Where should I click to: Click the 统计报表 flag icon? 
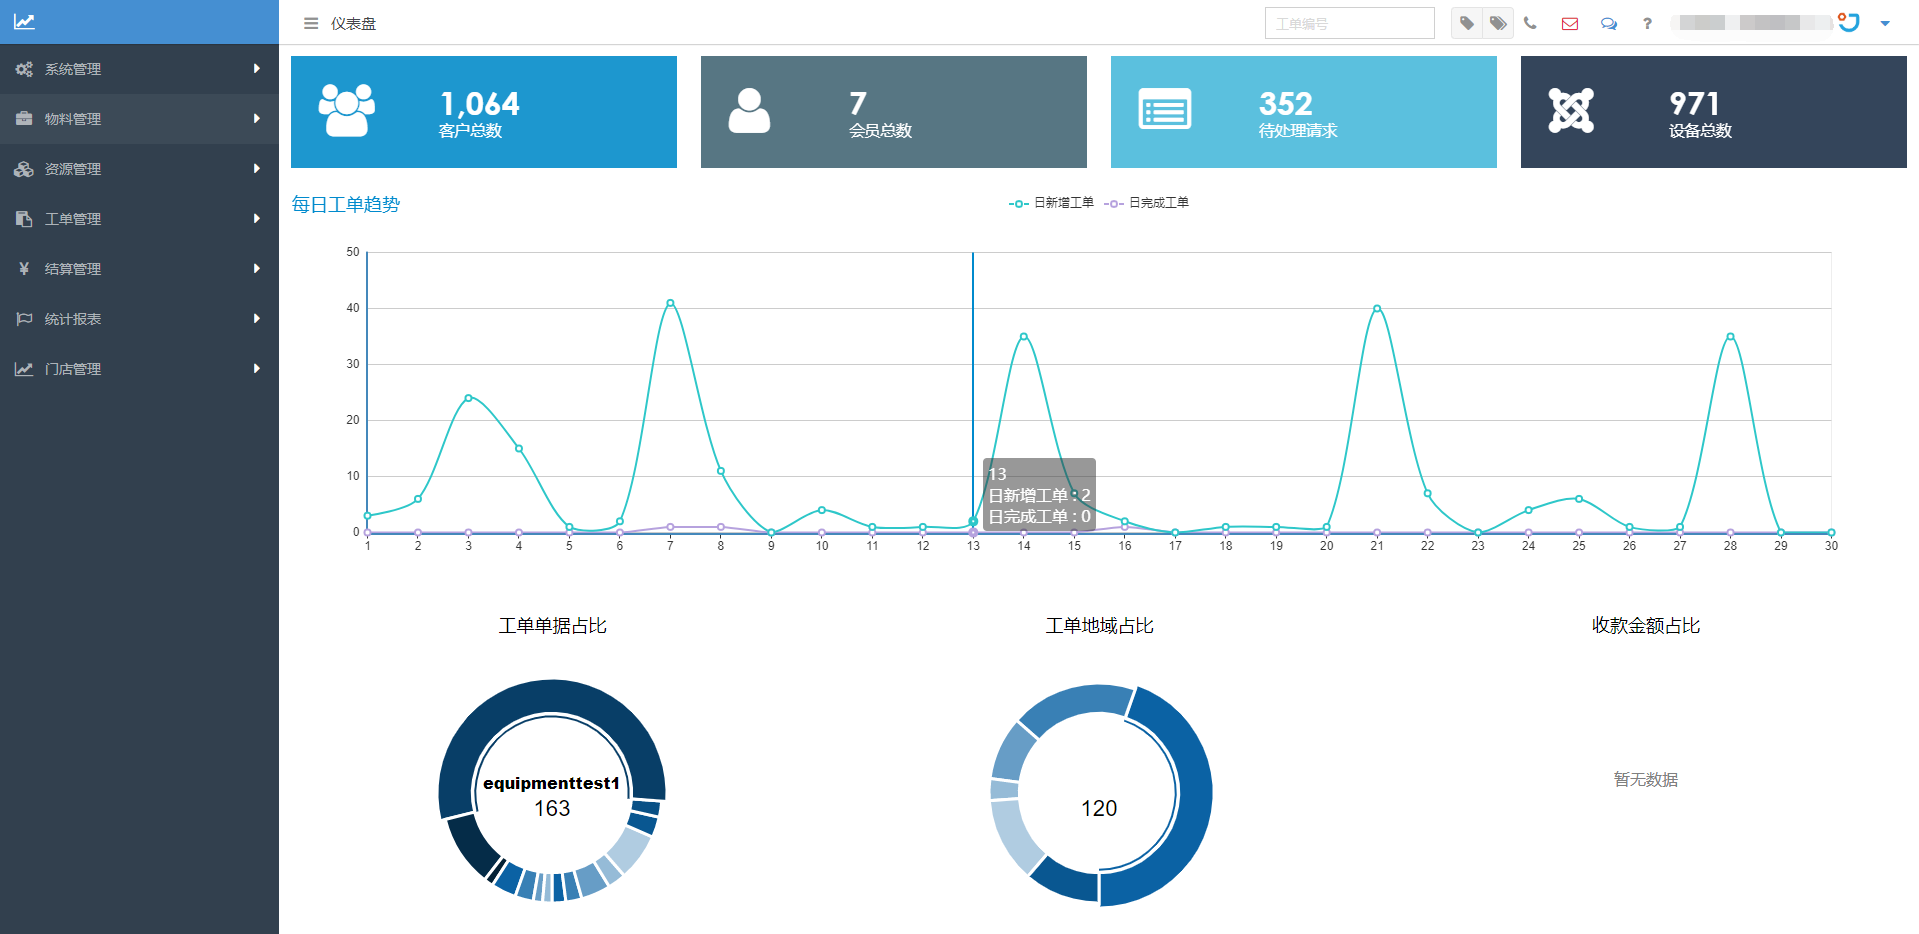point(24,319)
